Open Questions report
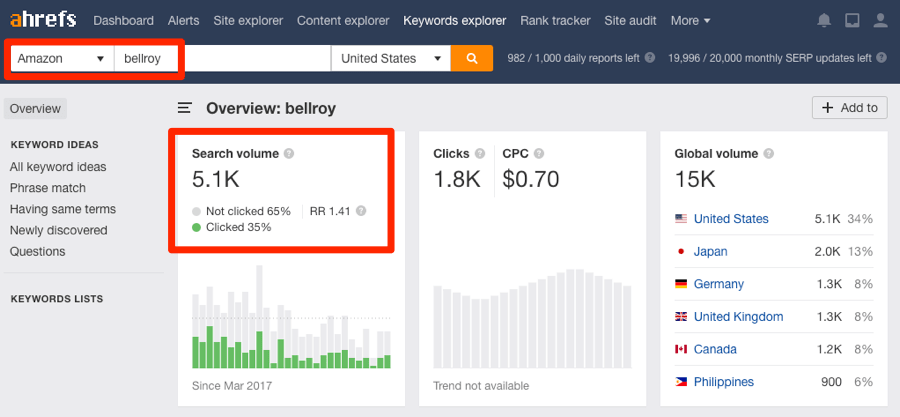900x417 pixels. pyautogui.click(x=37, y=252)
